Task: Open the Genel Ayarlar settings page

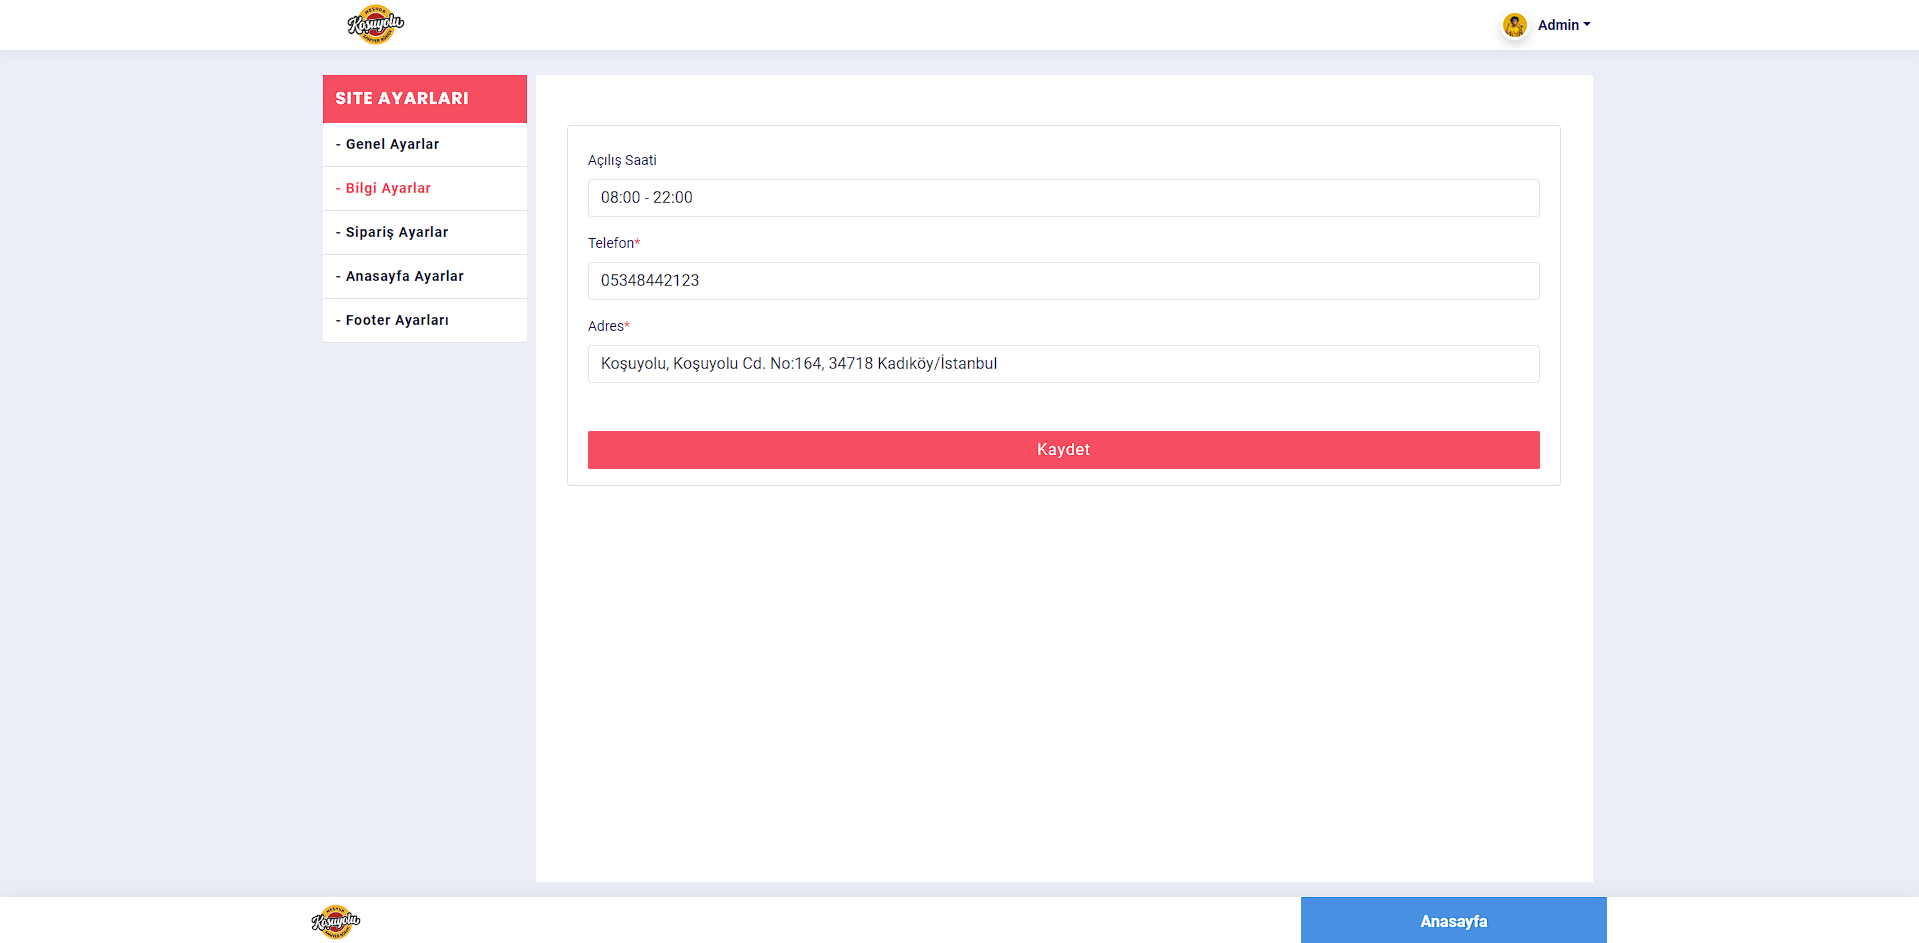Action: click(392, 144)
